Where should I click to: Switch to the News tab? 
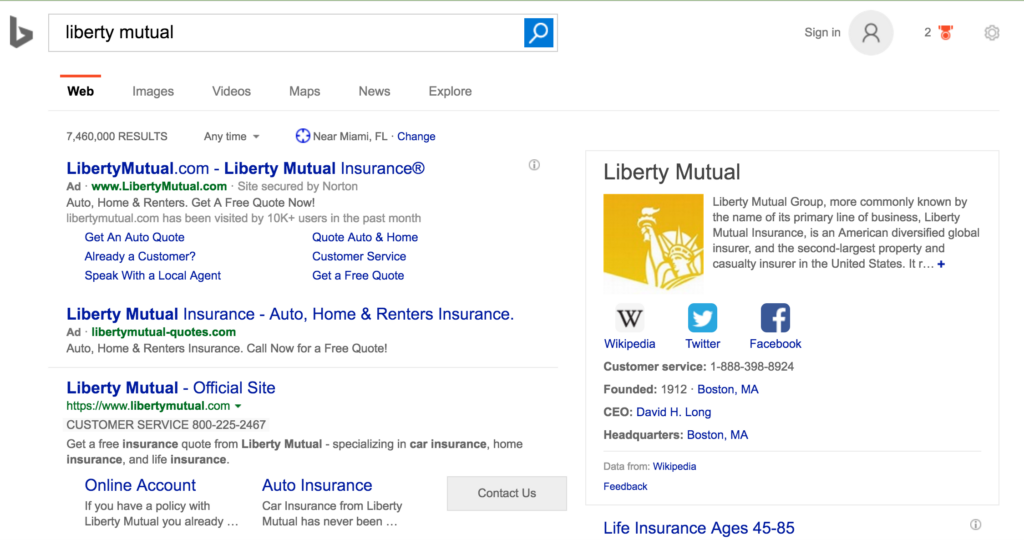click(374, 91)
